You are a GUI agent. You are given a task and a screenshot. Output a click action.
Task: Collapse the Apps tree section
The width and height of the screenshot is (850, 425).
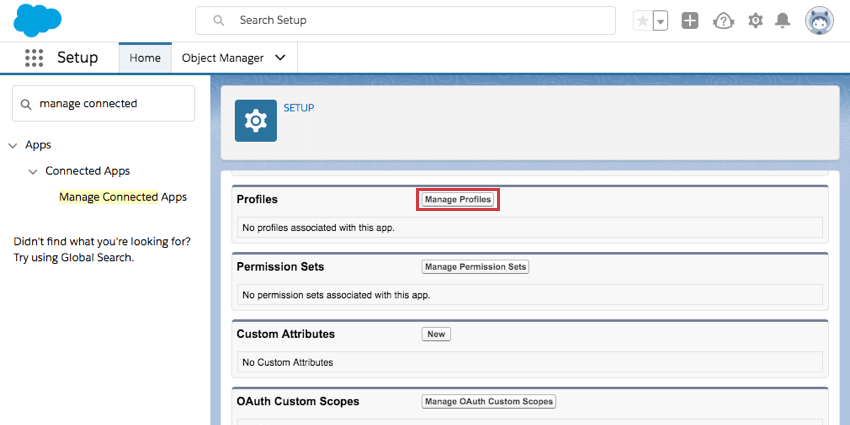pyautogui.click(x=12, y=145)
